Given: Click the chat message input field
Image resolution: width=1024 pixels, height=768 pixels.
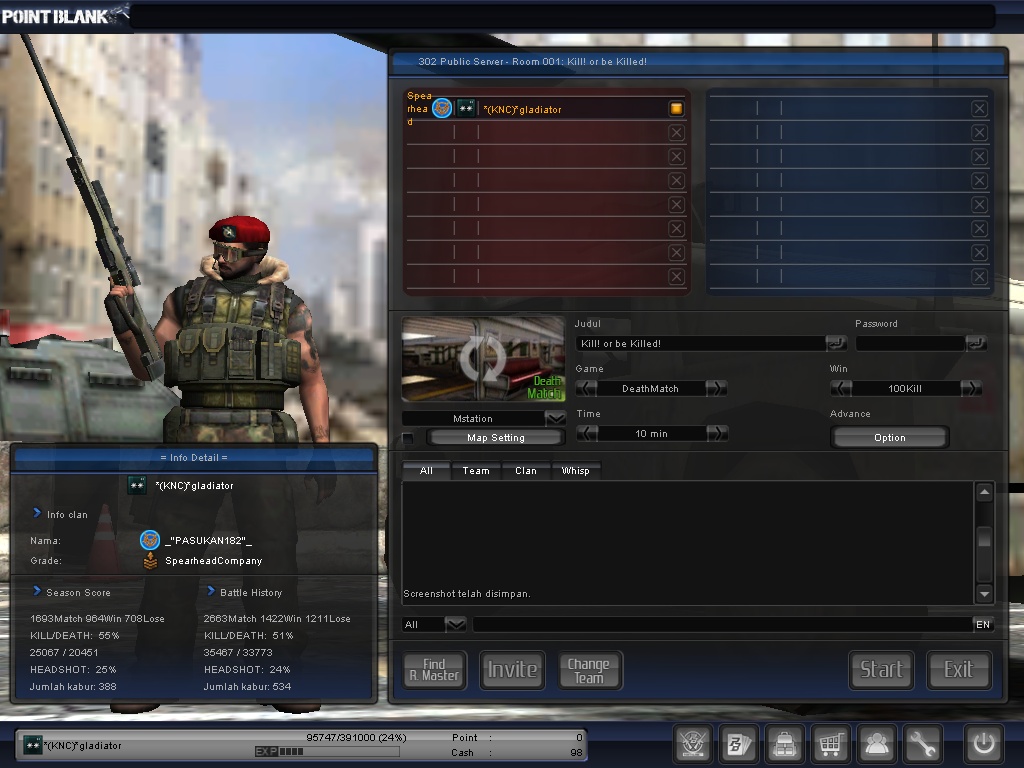Looking at the screenshot, I should coord(700,623).
